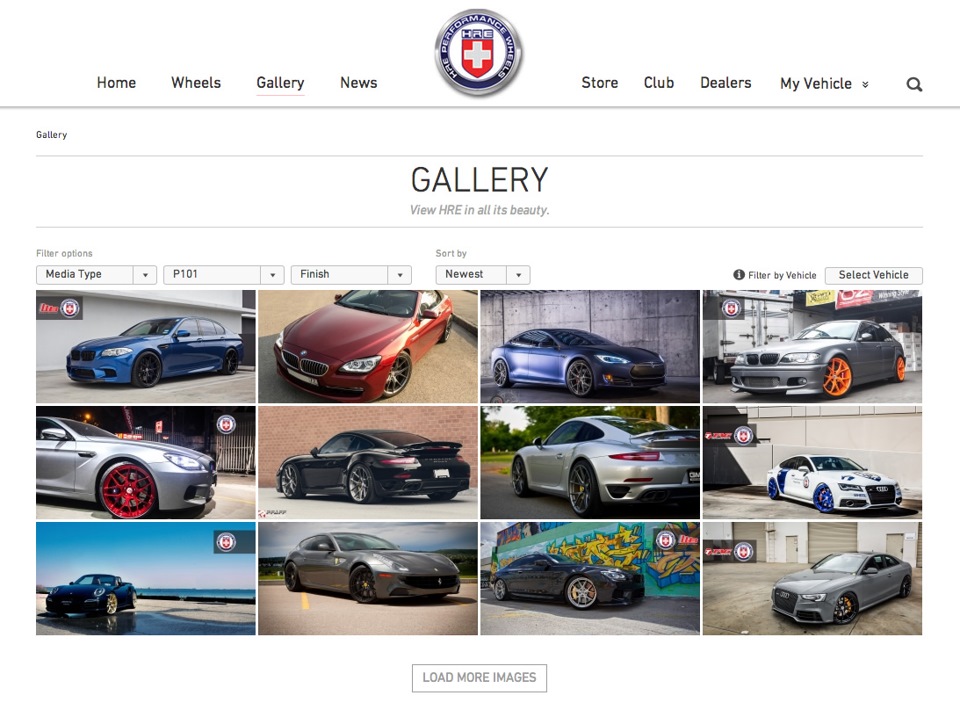Open the gray BMW with orange wheels thumbnail
Image resolution: width=960 pixels, height=717 pixels.
pyautogui.click(x=812, y=347)
